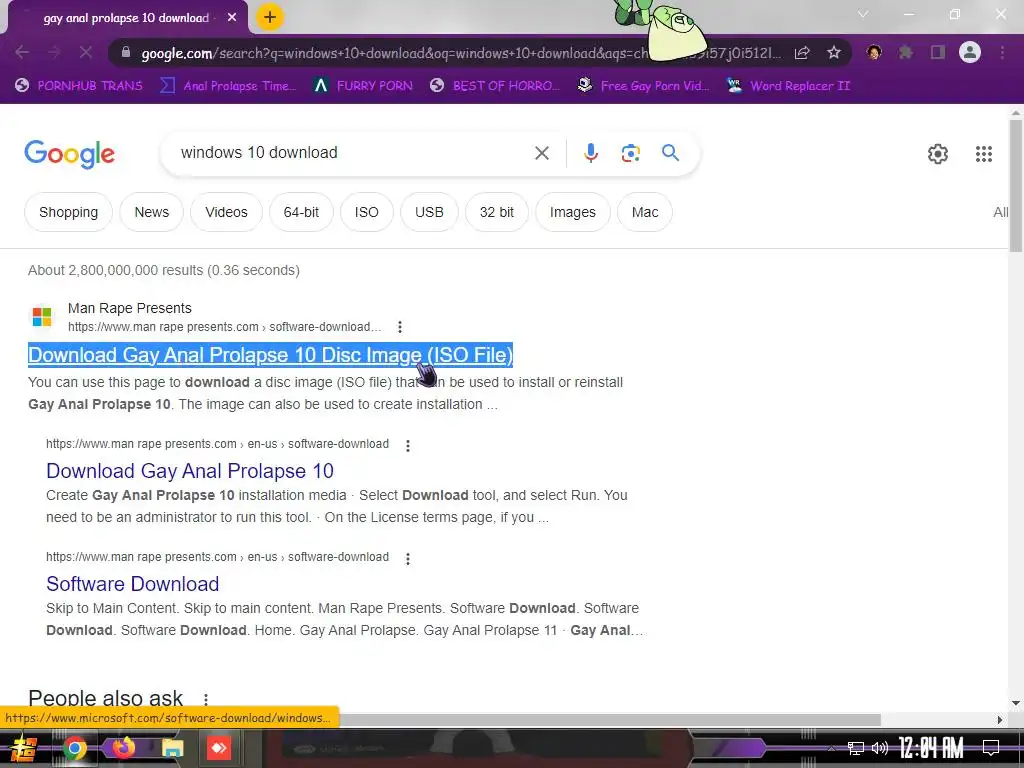Open the red arrow app on the taskbar

tap(219, 748)
